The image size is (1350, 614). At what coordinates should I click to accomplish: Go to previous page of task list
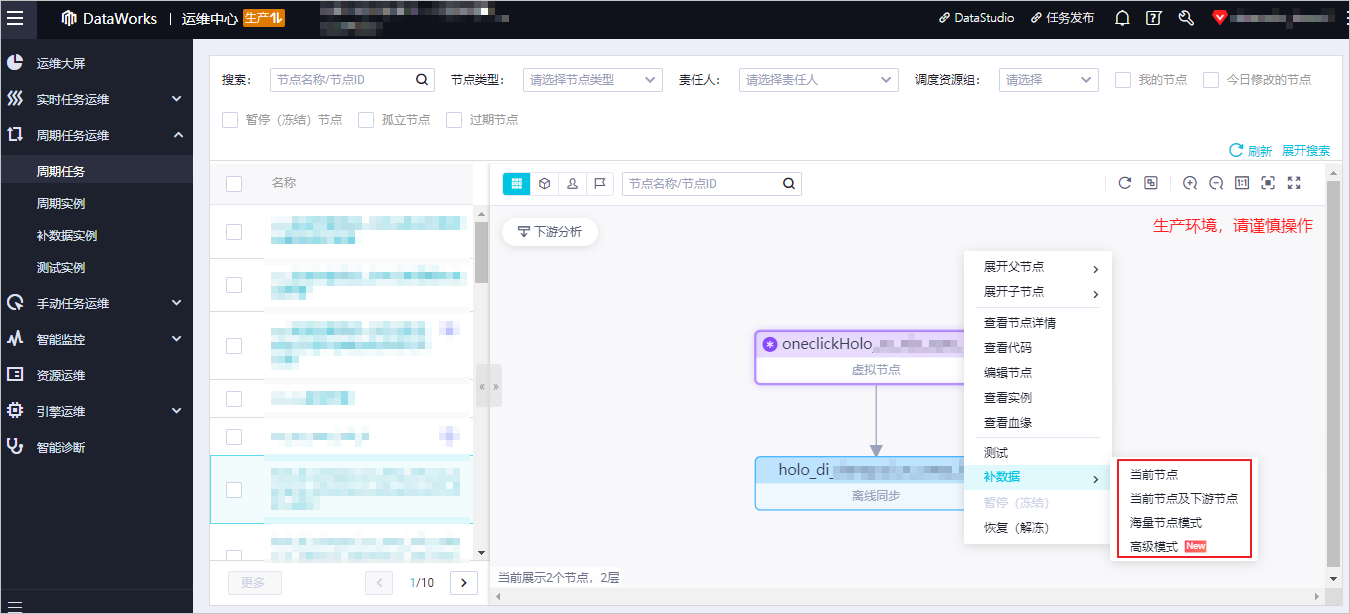(x=379, y=583)
